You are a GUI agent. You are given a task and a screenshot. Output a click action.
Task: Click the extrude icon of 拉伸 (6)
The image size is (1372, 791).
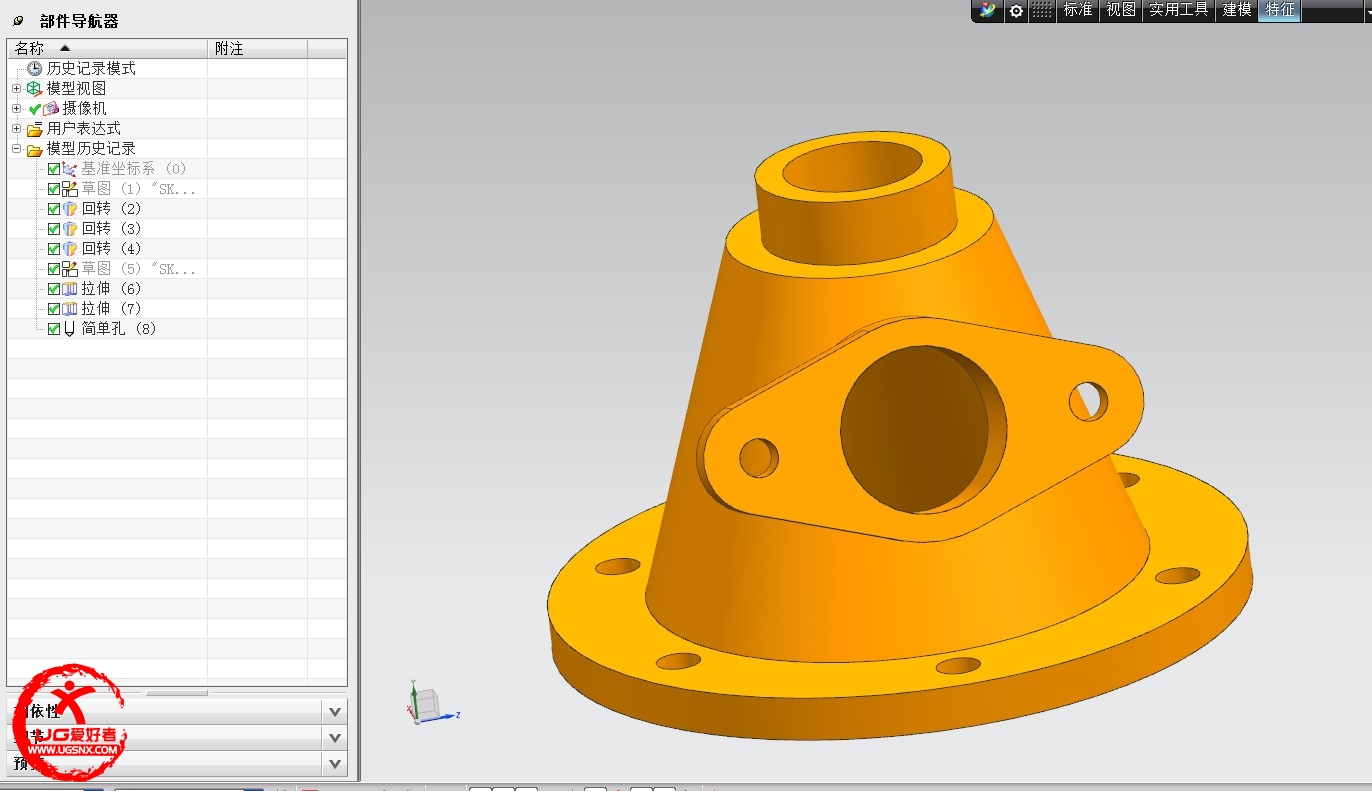tap(70, 289)
